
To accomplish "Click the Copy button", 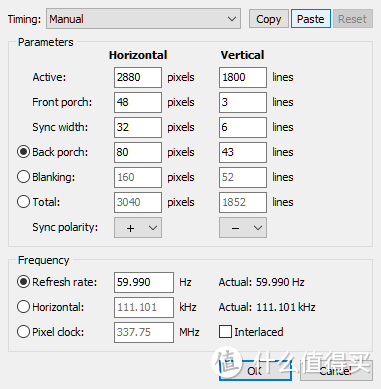I will pyautogui.click(x=269, y=19).
